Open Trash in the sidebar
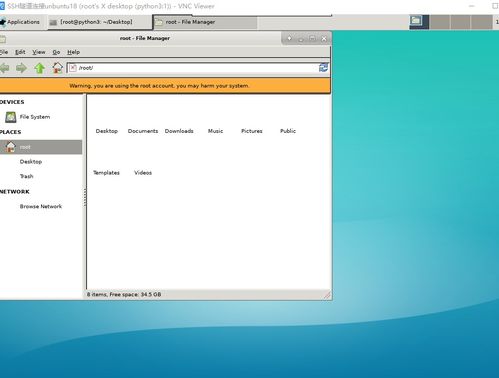The height and width of the screenshot is (378, 499). tap(26, 176)
